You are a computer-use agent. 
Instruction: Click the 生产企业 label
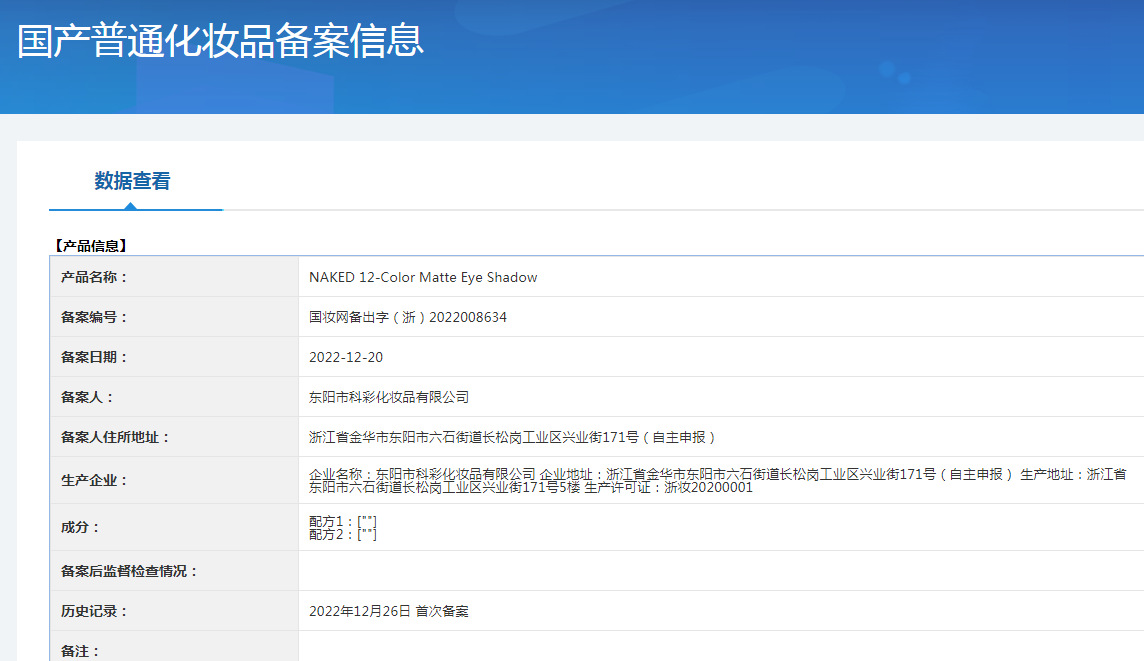(x=93, y=481)
